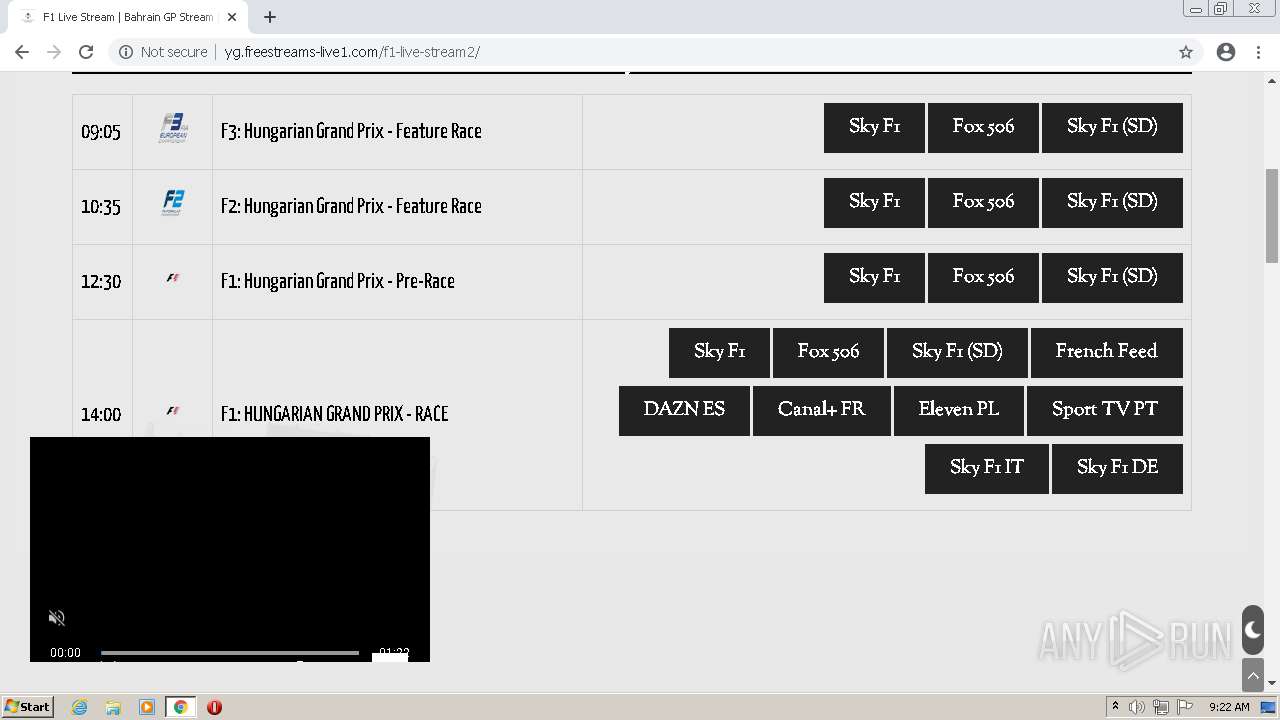Click the page vertical scrollbar thumb
Viewport: 1280px width, 720px height.
coord(1272,215)
